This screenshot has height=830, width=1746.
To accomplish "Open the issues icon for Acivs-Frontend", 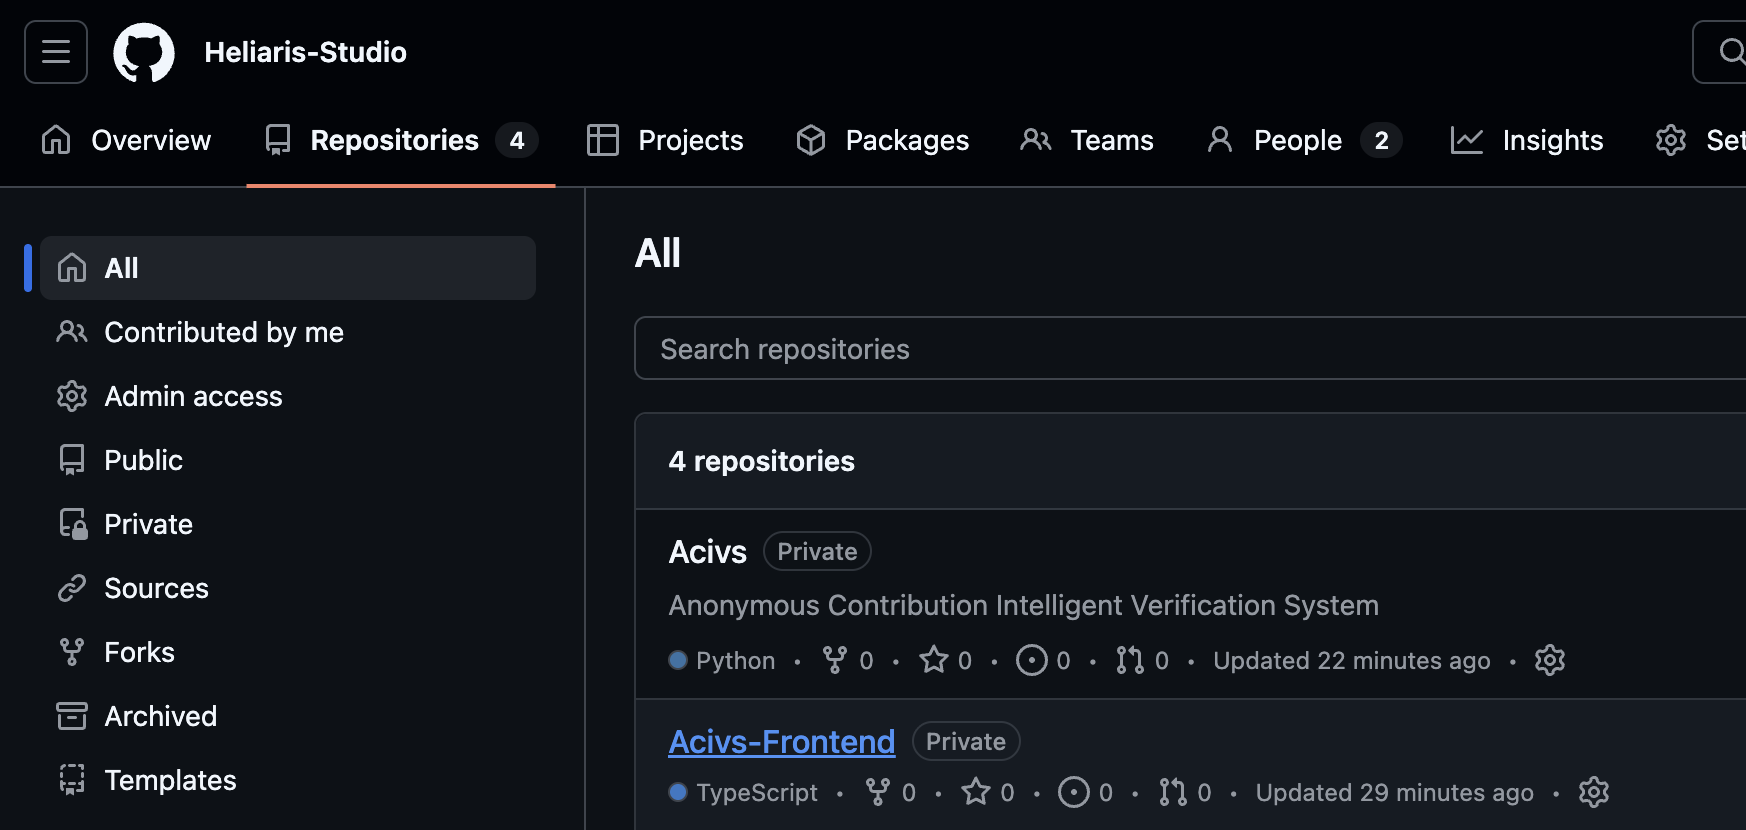I will pyautogui.click(x=1074, y=792).
